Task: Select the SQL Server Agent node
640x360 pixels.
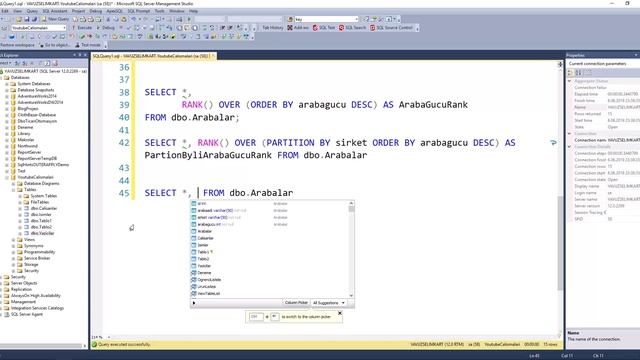Action: [x=27, y=314]
